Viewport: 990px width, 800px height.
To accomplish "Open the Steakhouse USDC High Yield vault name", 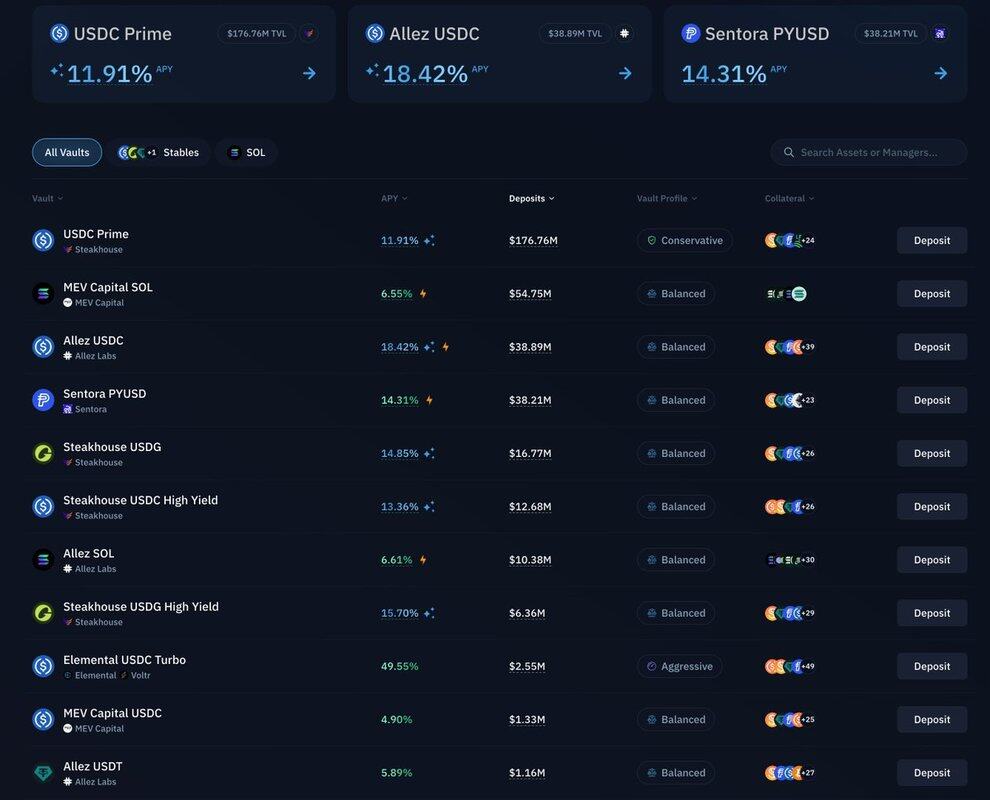I will click(140, 500).
